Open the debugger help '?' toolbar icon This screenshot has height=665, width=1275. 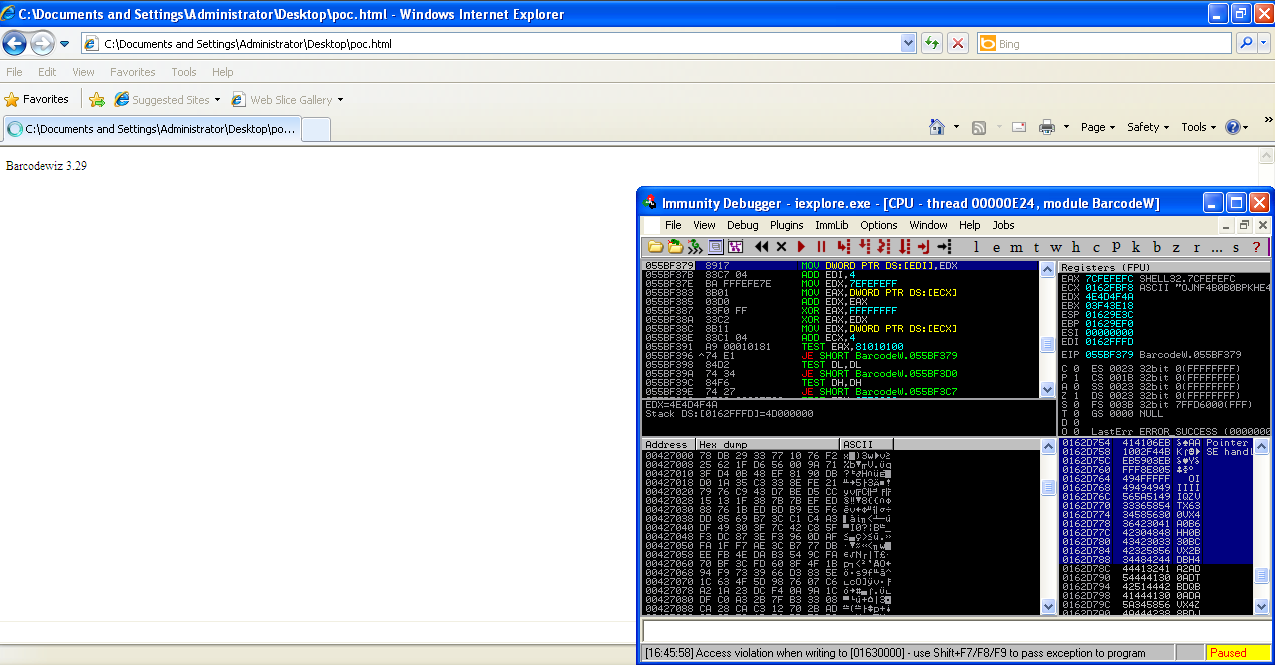1257,247
